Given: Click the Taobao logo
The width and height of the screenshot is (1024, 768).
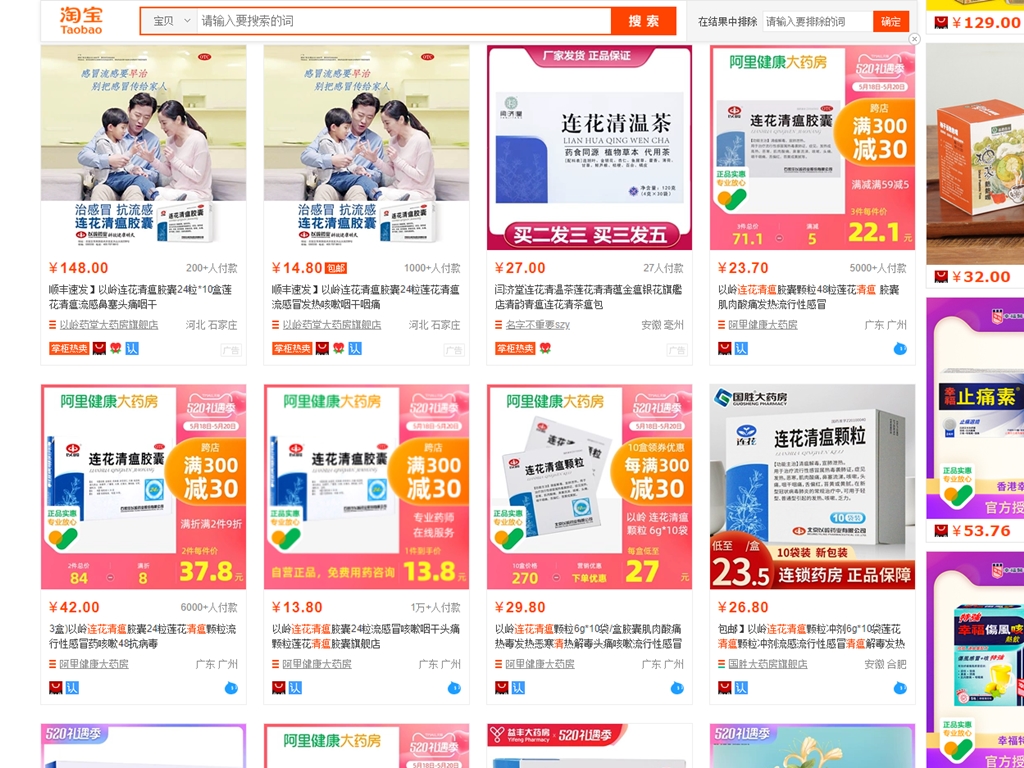Looking at the screenshot, I should [x=81, y=20].
